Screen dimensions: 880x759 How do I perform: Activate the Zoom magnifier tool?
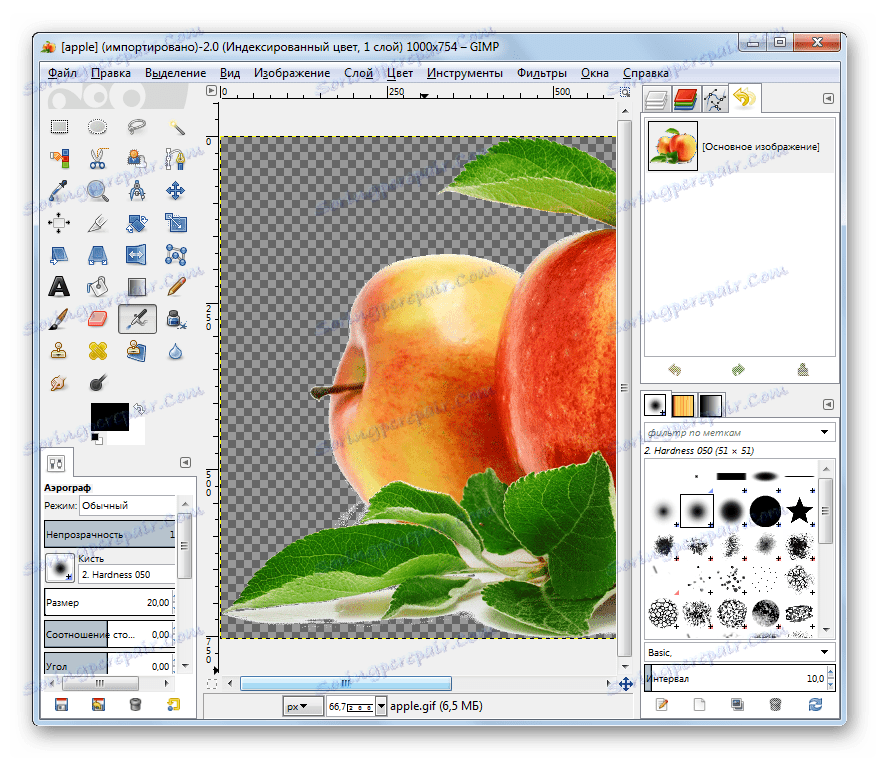[97, 190]
